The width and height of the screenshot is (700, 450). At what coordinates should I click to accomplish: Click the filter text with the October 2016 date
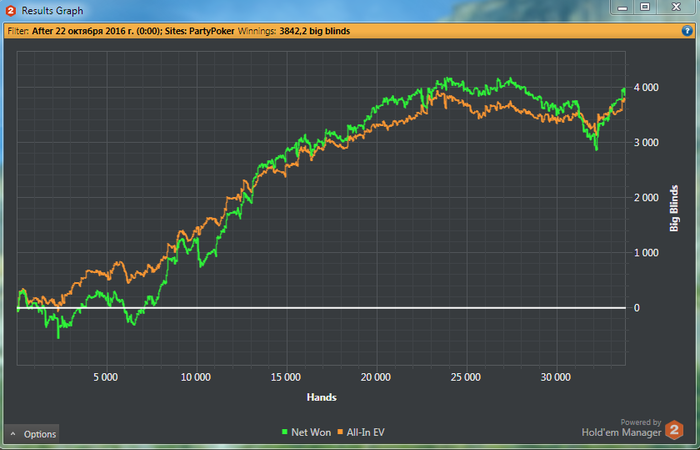point(96,31)
